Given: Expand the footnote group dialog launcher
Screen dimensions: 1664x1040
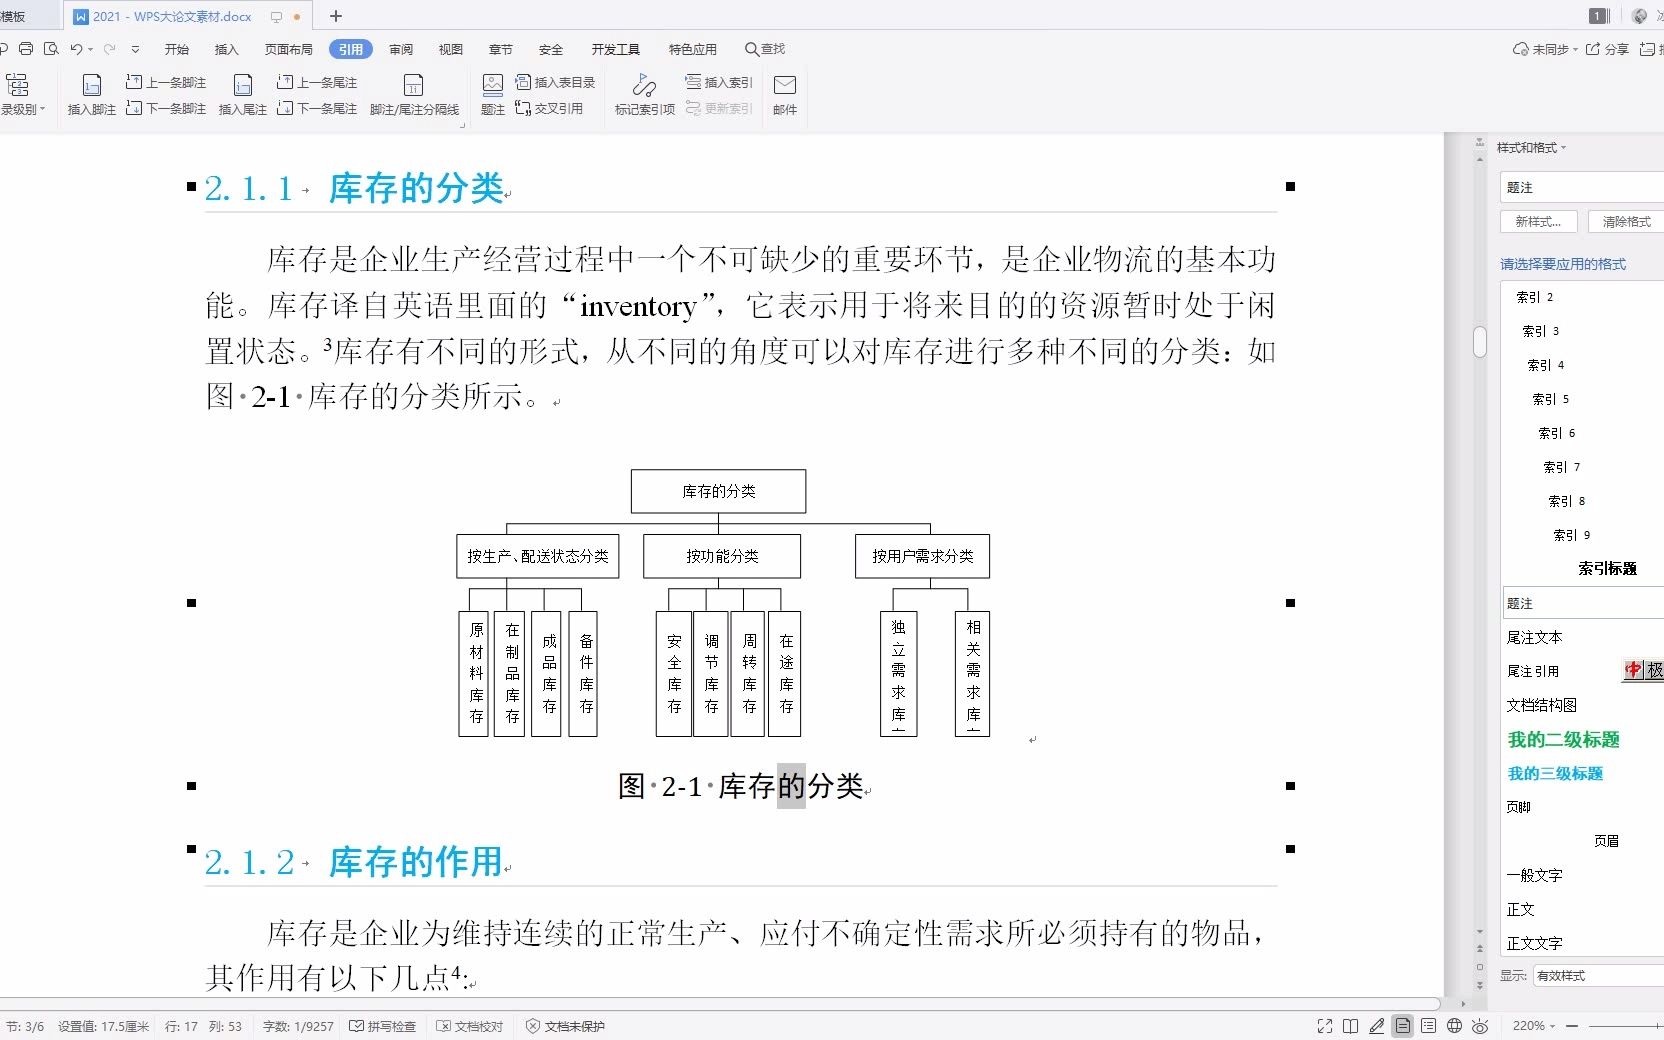Looking at the screenshot, I should point(463,125).
